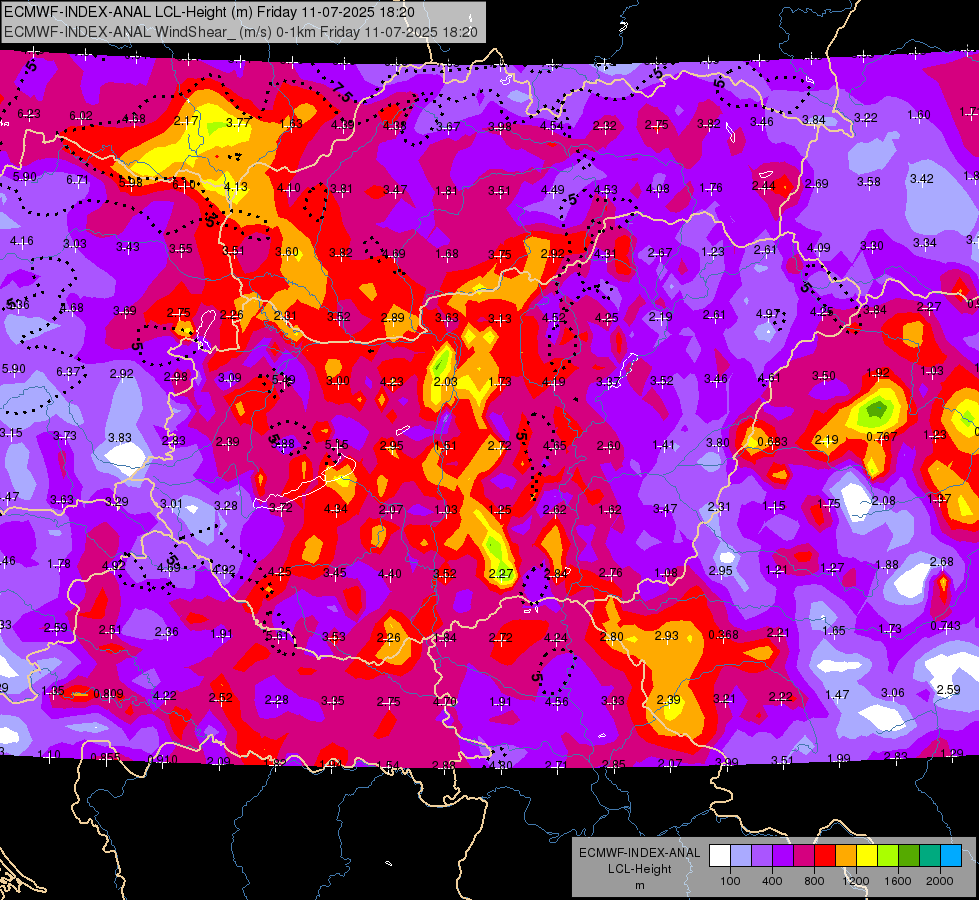Click the wind shear value 2.93

pyautogui.click(x=666, y=635)
